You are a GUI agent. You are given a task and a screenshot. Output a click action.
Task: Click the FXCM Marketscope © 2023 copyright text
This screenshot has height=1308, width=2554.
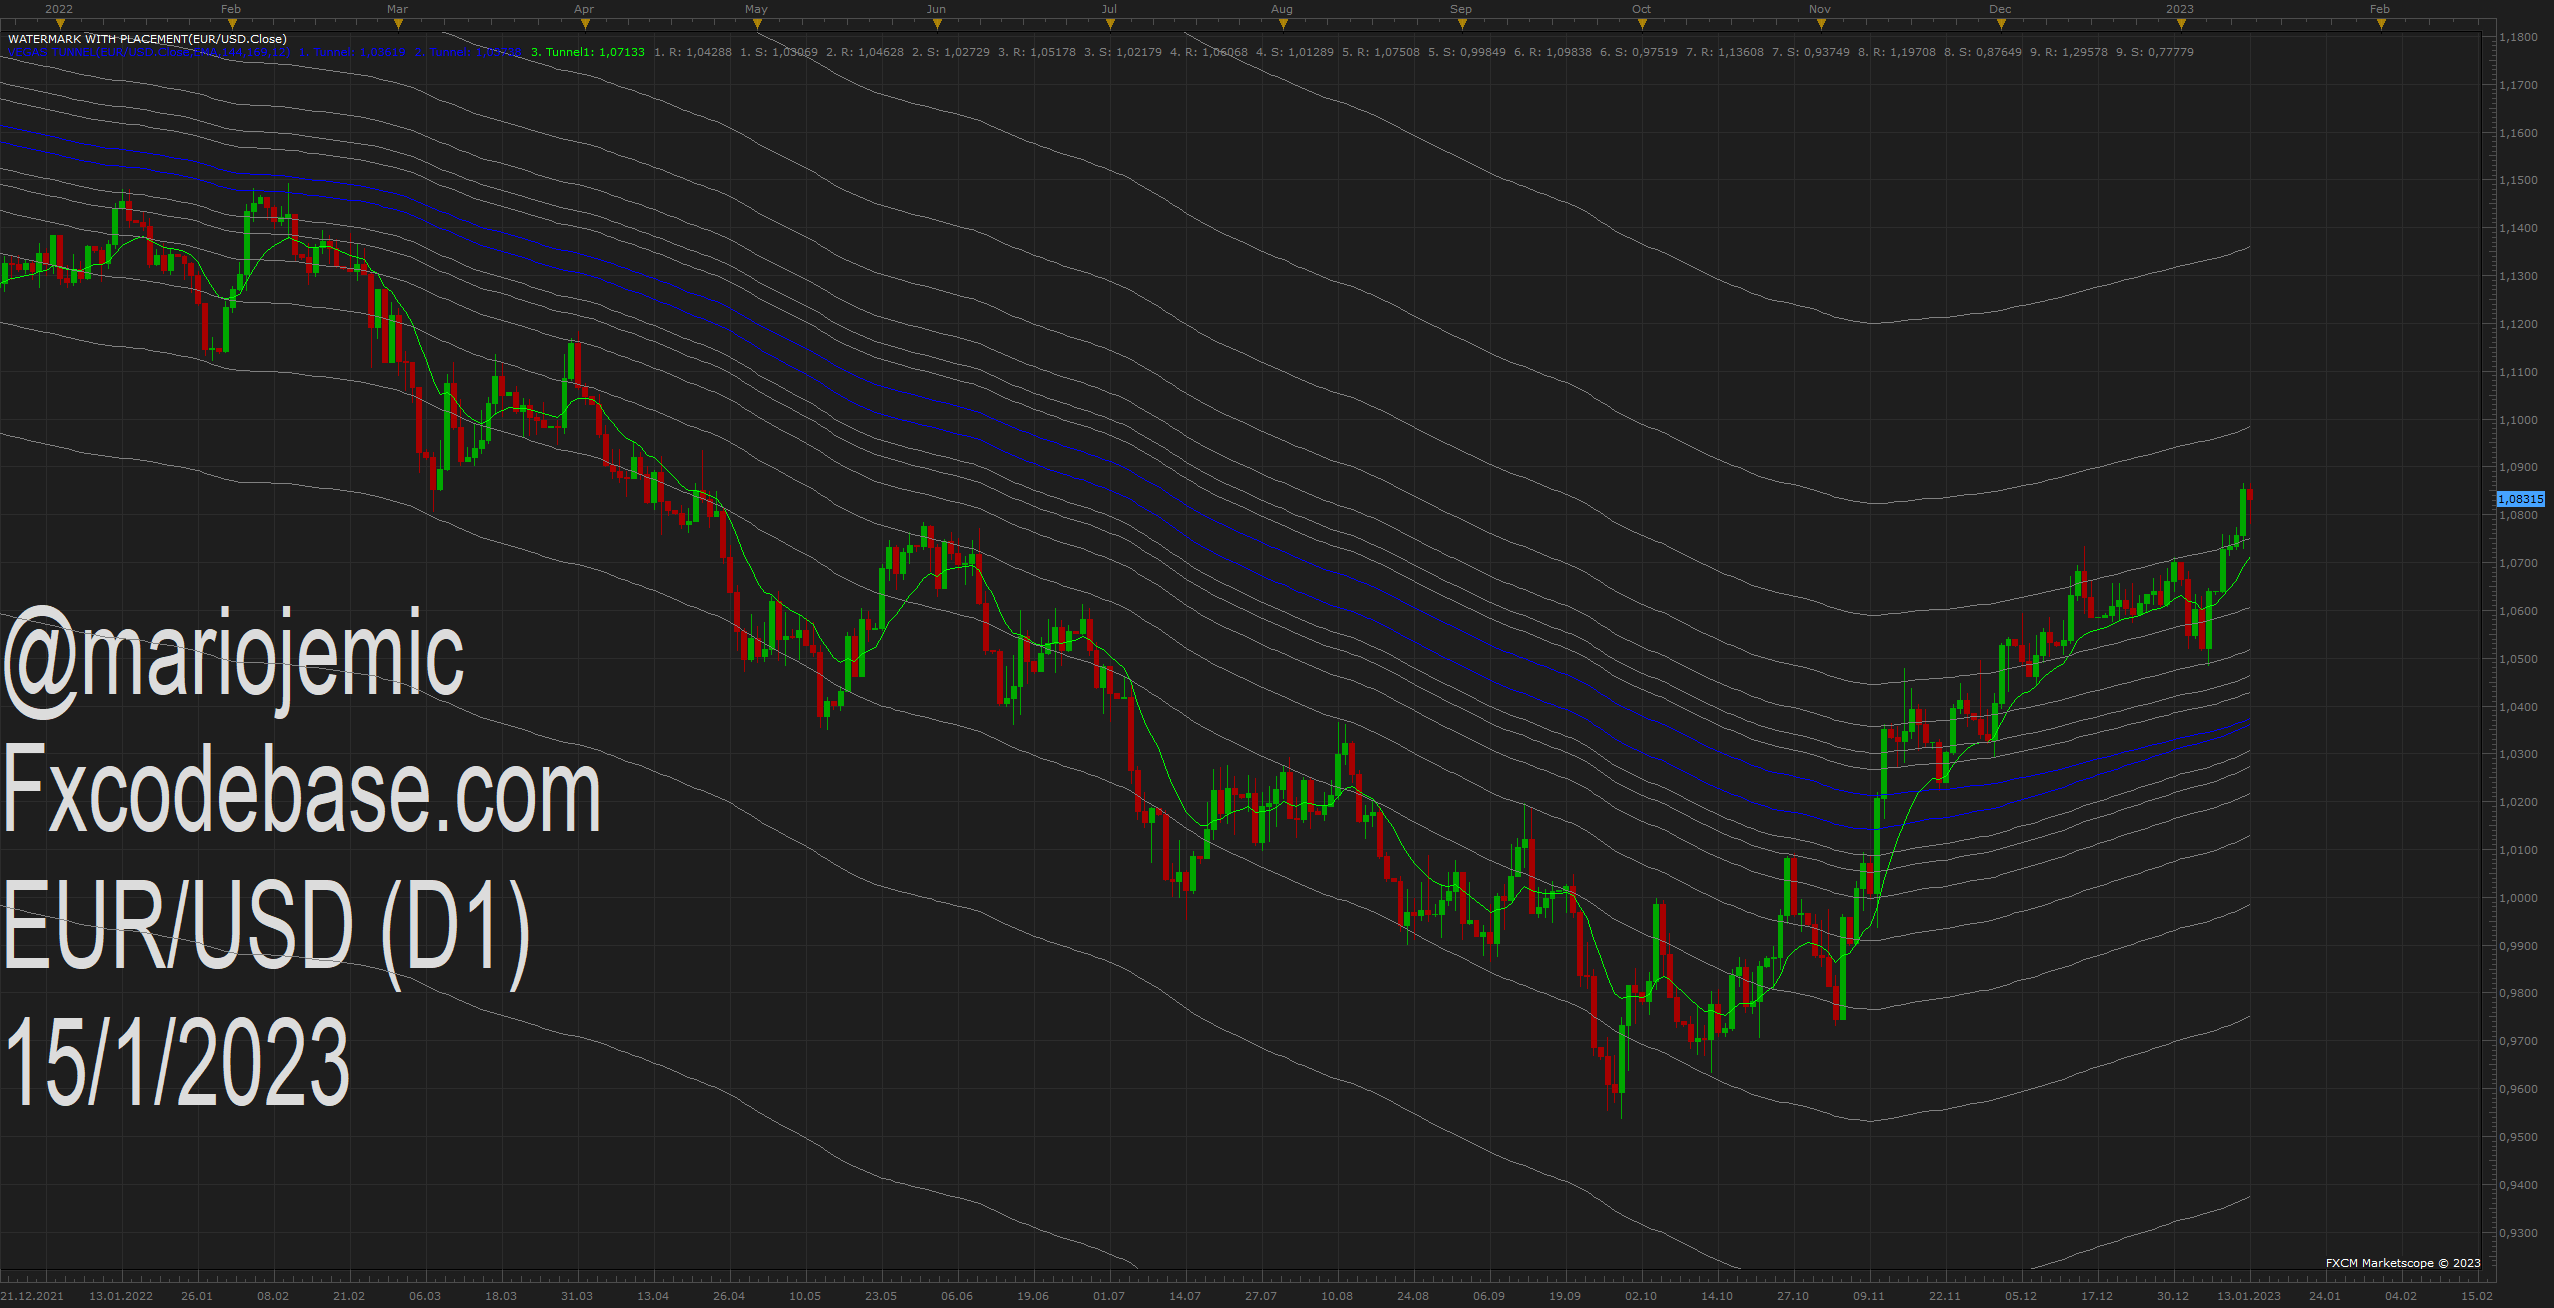pos(2403,1263)
